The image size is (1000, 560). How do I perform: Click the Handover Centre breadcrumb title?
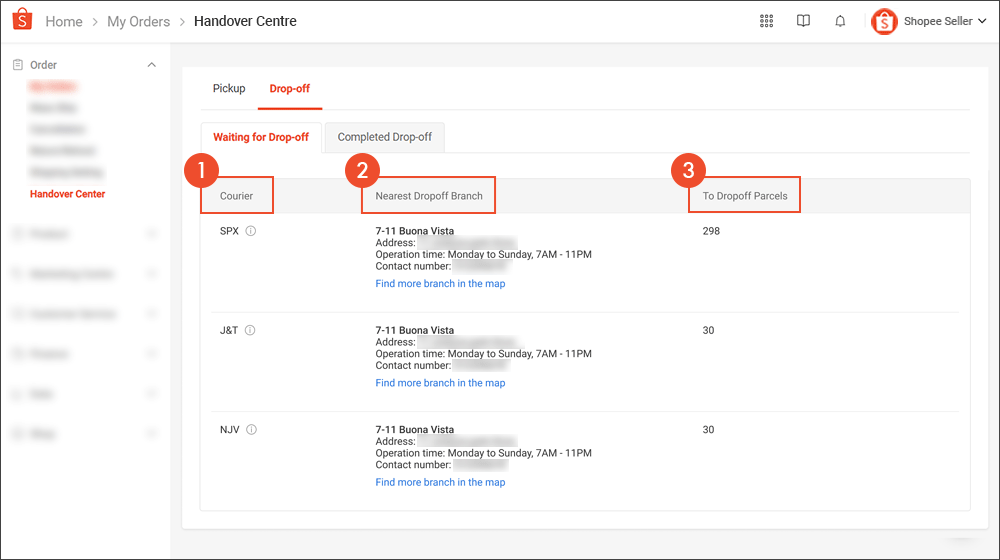[245, 21]
